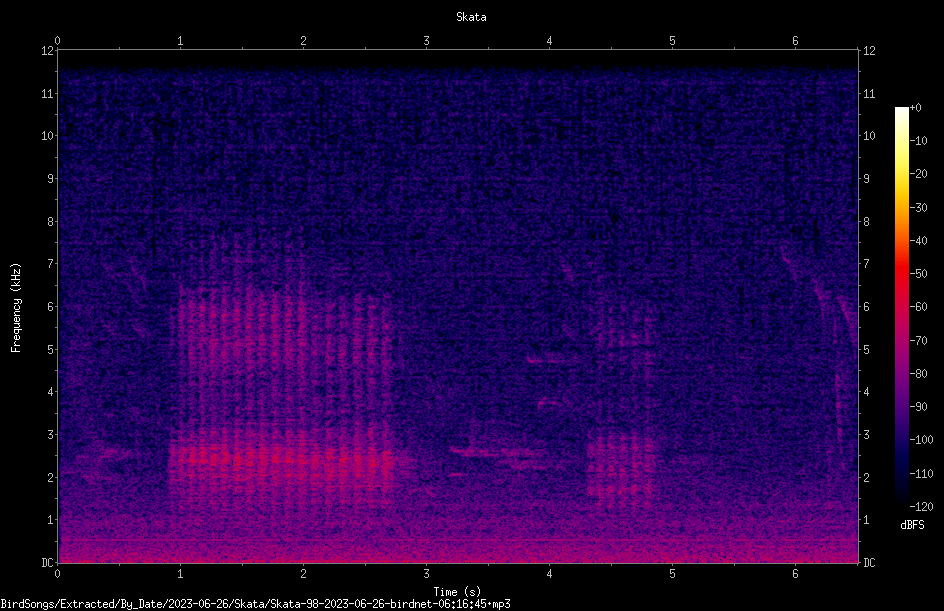Click the "DC" label on the left frequency axis

47,563
